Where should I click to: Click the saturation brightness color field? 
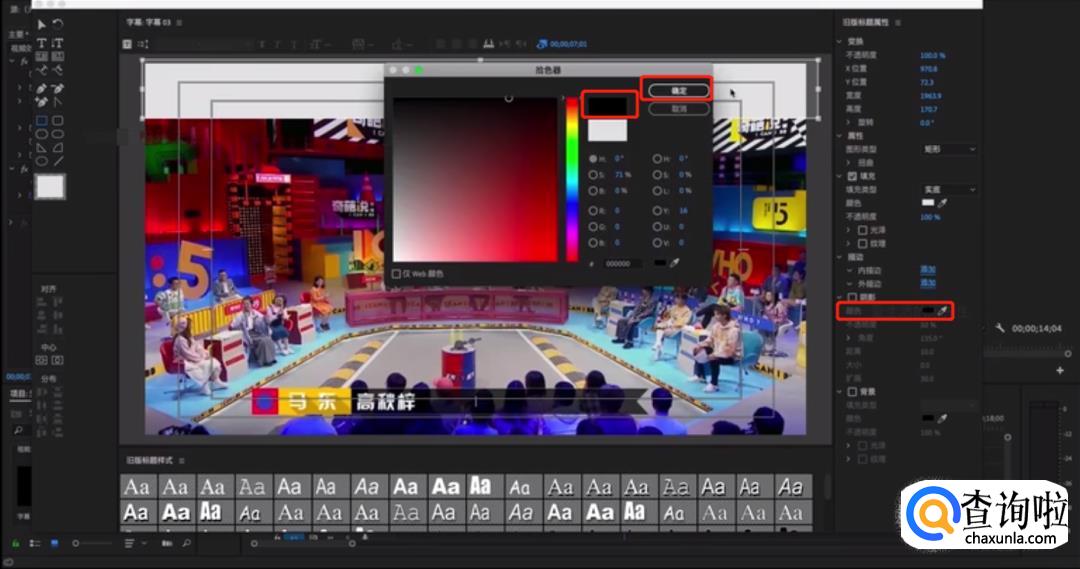click(475, 179)
